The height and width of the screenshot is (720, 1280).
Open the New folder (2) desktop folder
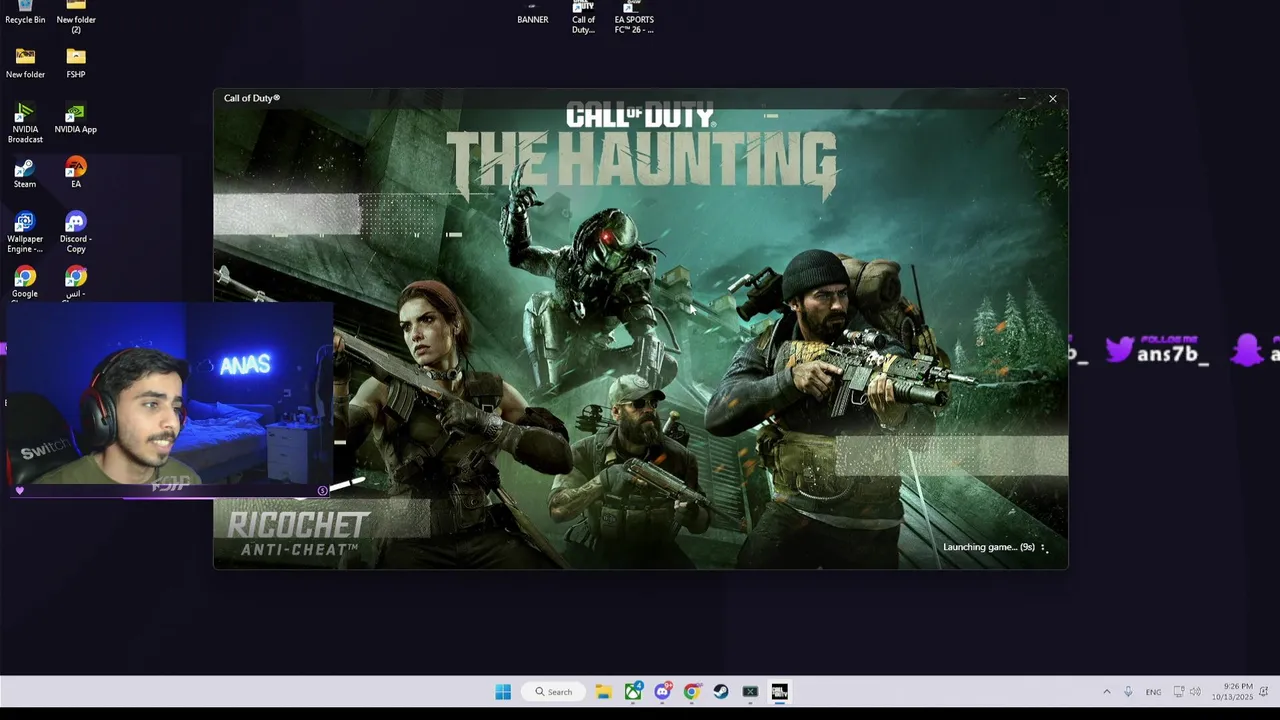click(76, 16)
